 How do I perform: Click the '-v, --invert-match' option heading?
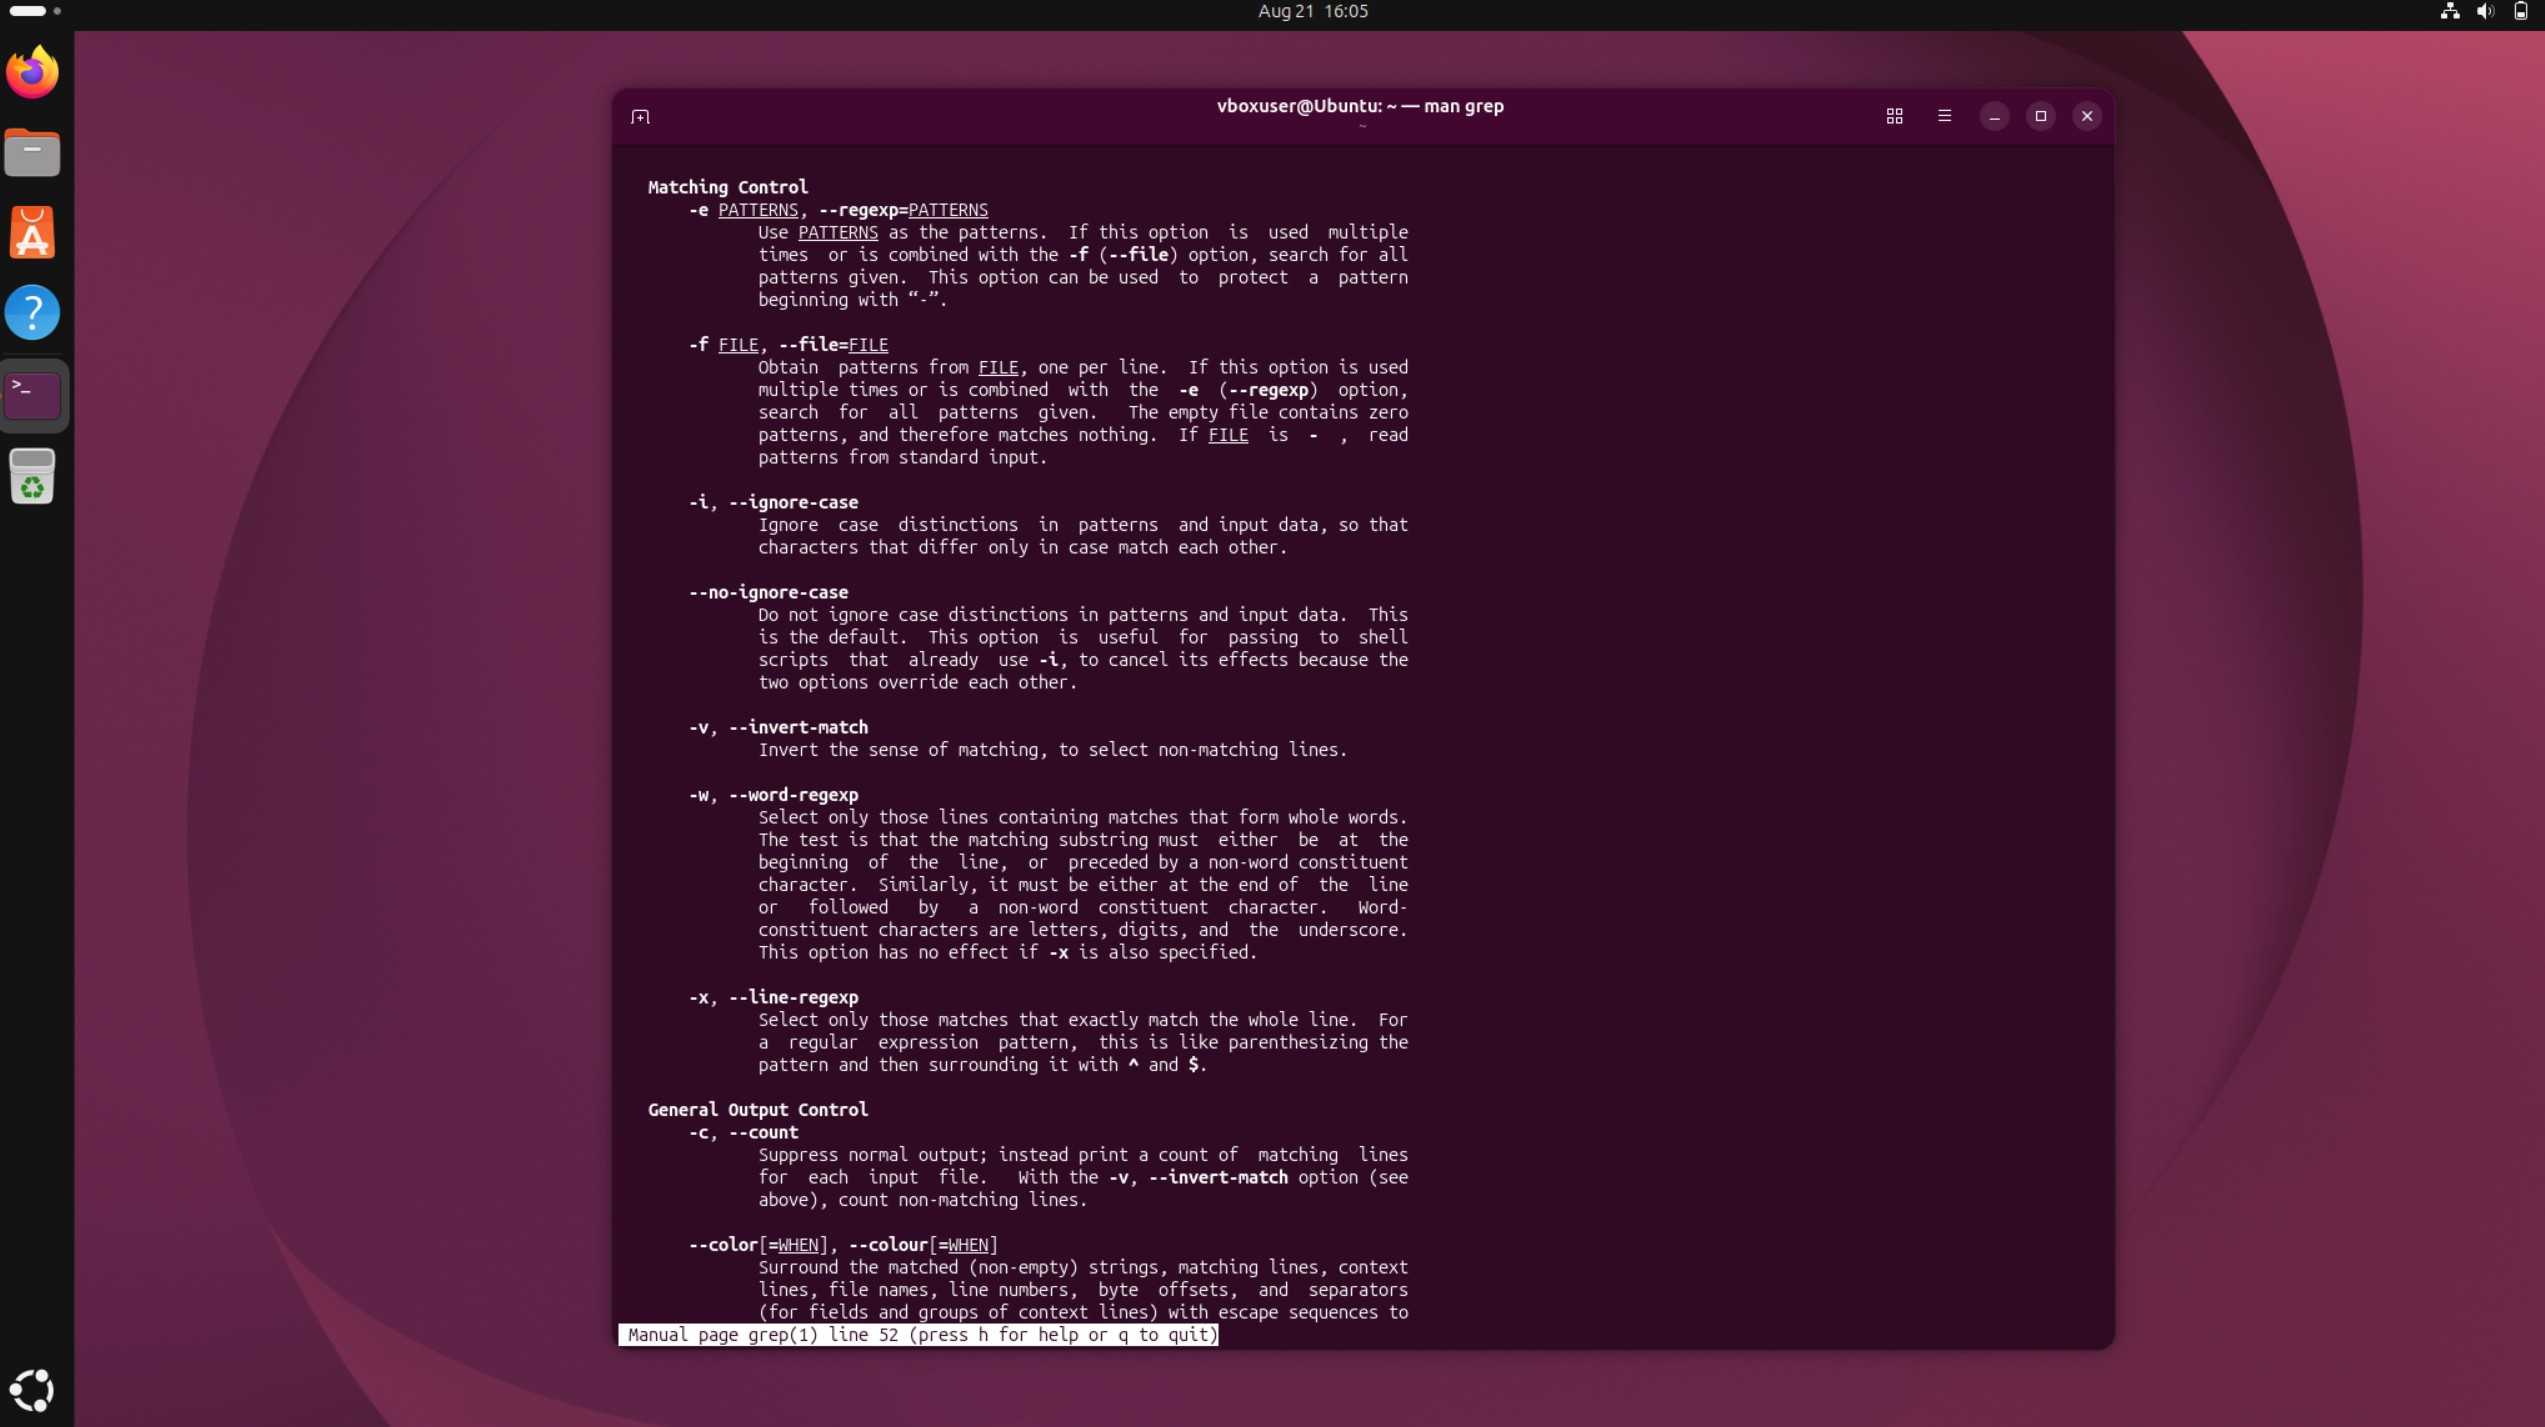(778, 727)
